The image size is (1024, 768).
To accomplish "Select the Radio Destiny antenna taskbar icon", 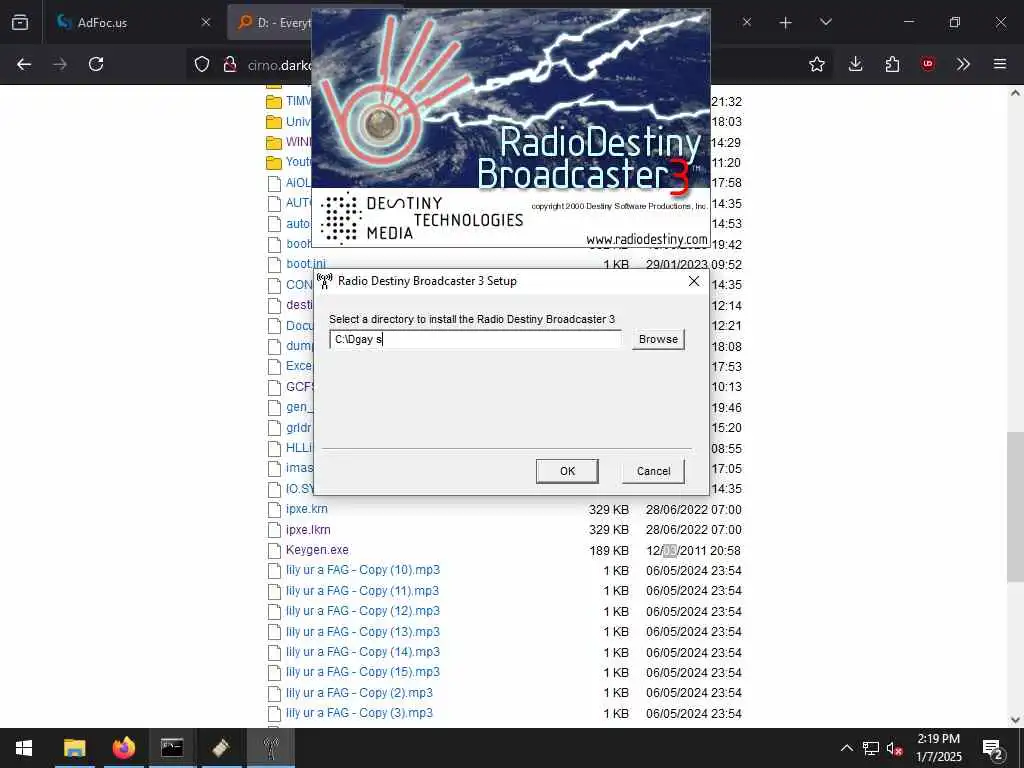I will (x=270, y=748).
